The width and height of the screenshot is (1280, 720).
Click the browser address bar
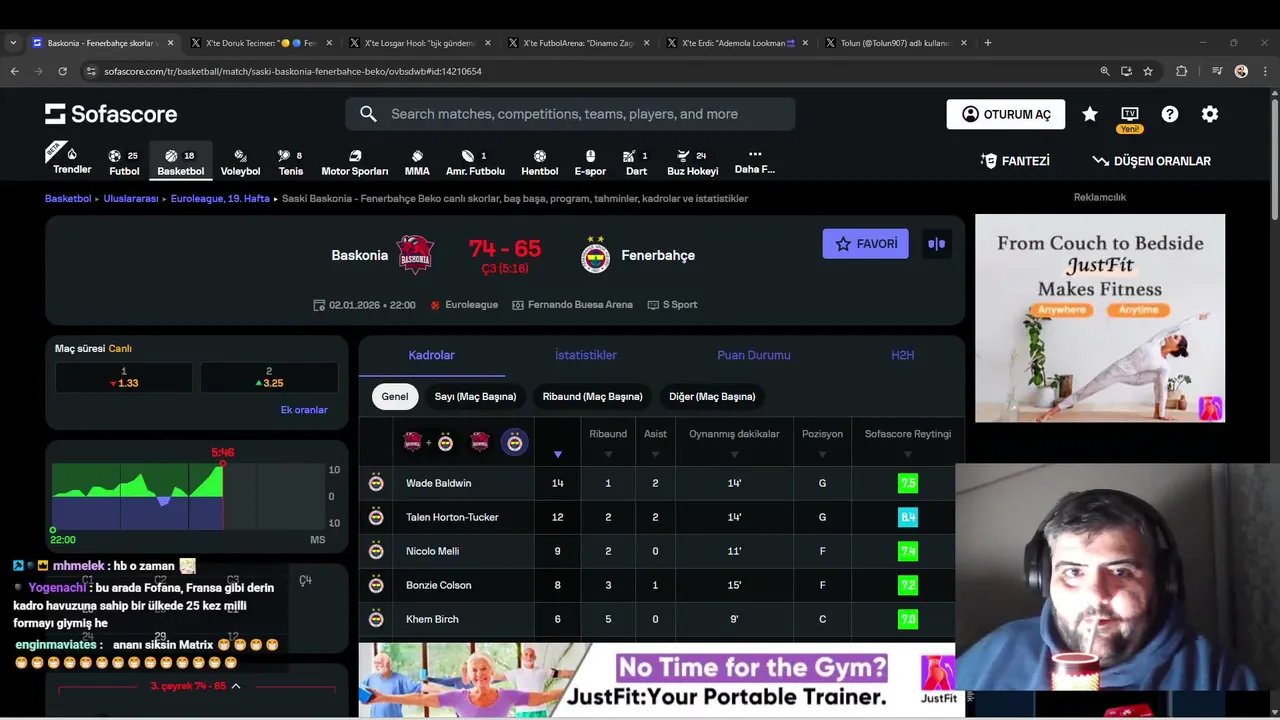590,71
